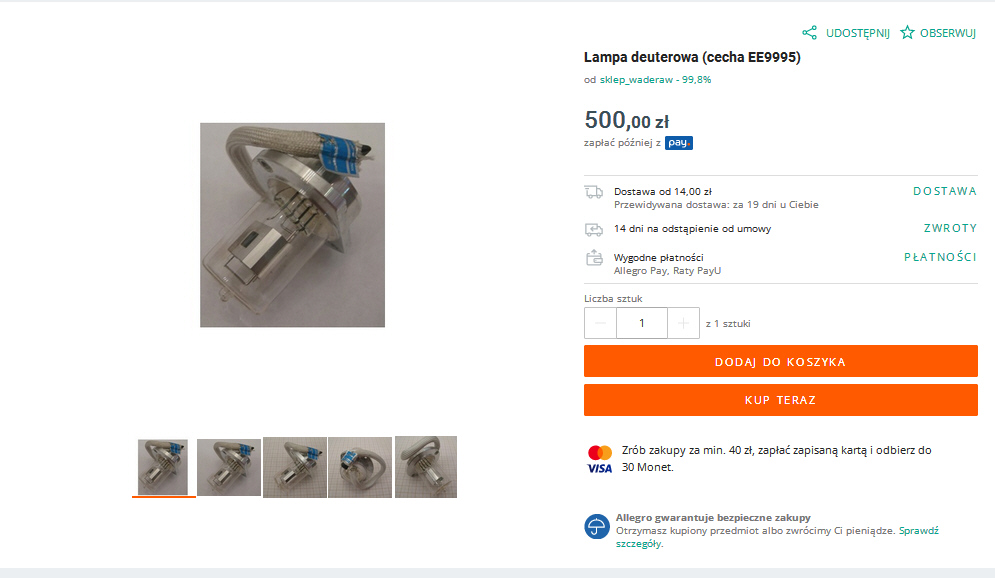Click the returns icon beside 14 dni
This screenshot has height=578, width=995.
594,229
